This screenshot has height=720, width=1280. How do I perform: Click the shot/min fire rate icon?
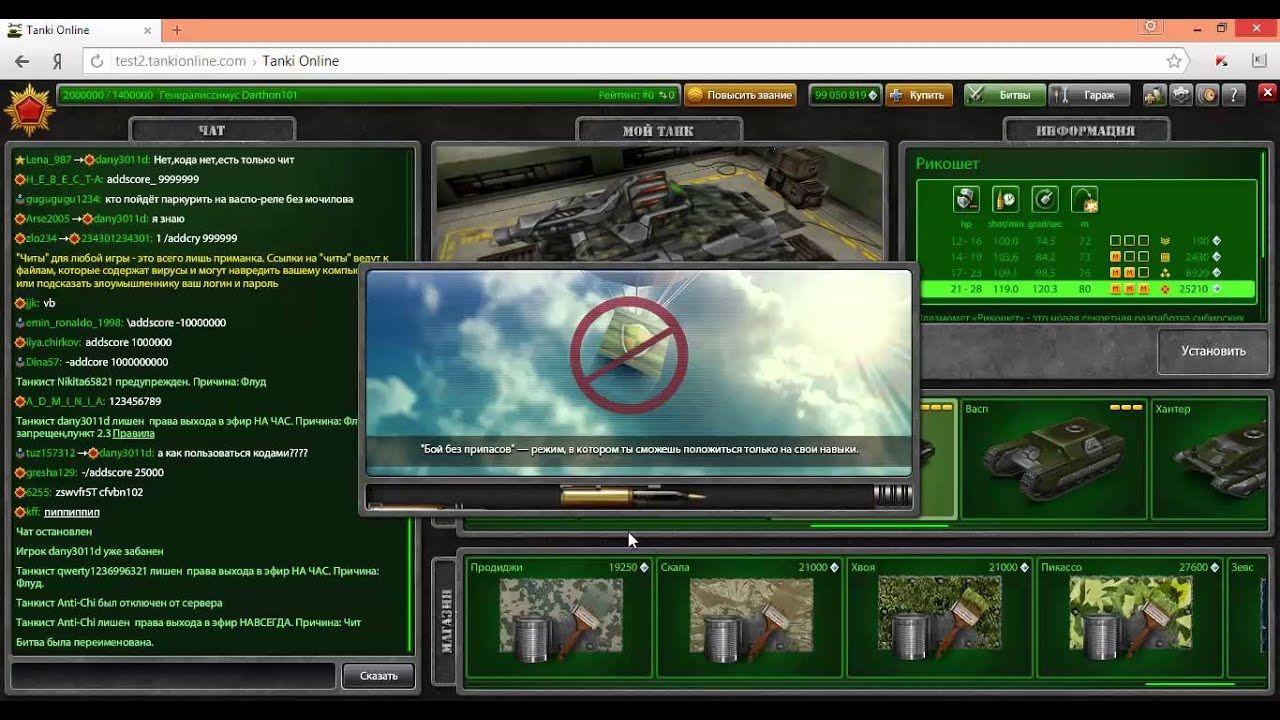(1005, 199)
